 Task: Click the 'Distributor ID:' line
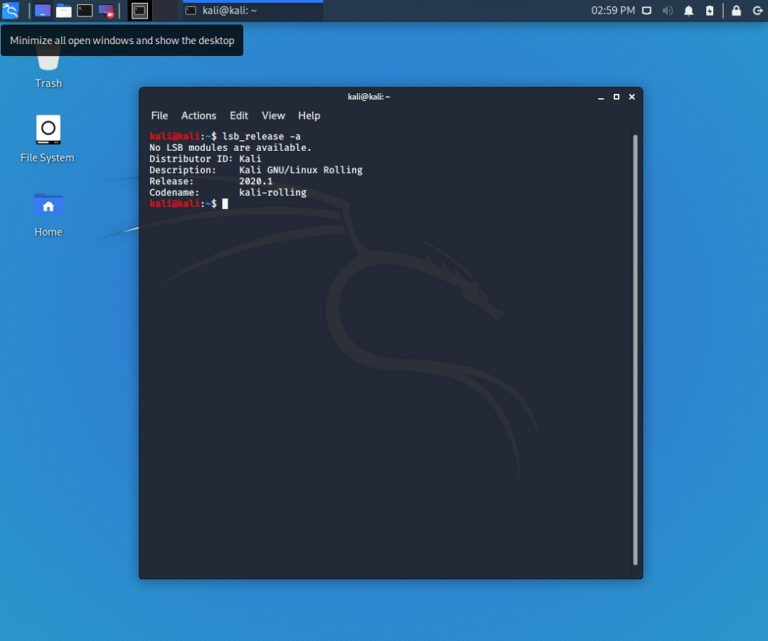205,159
